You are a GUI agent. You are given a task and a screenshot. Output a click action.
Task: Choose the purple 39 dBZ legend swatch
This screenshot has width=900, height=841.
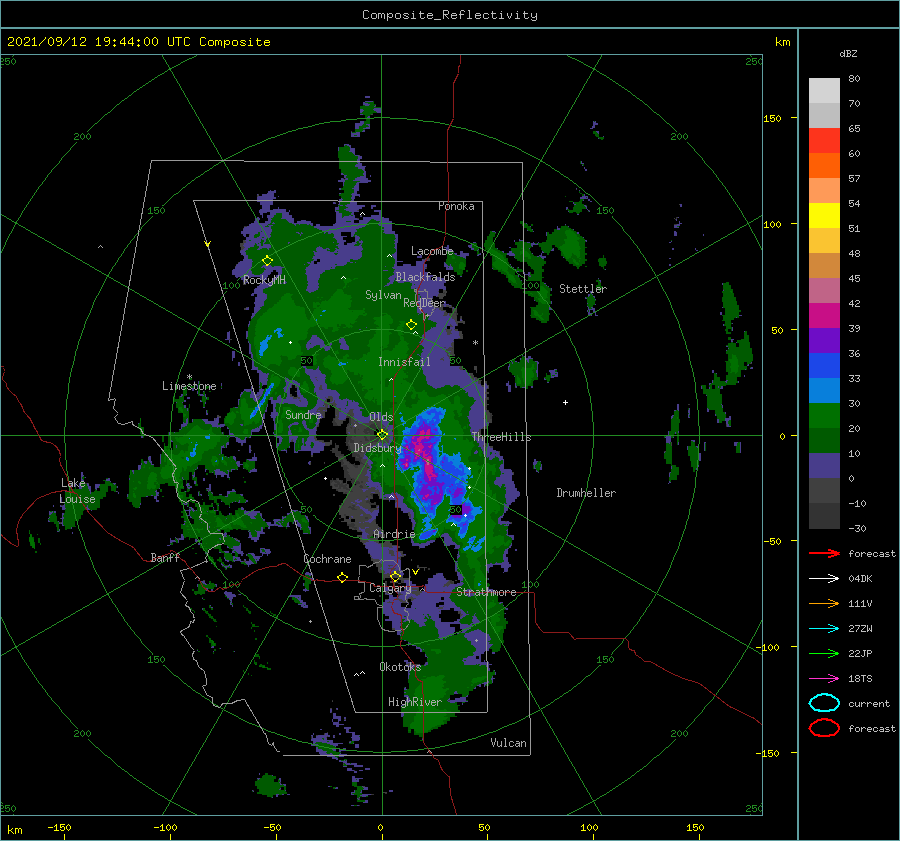click(824, 340)
